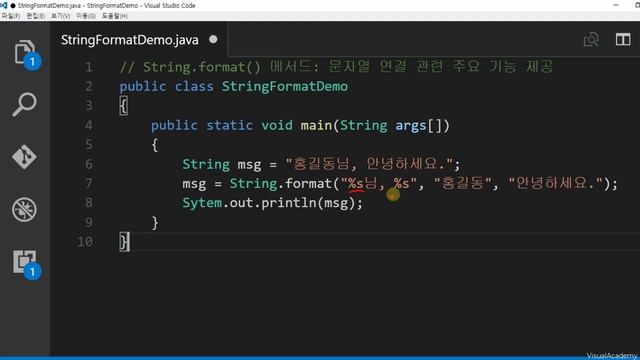The image size is (640, 360).
Task: Click the class name StringFormatDemo on line 2
Action: (x=284, y=86)
